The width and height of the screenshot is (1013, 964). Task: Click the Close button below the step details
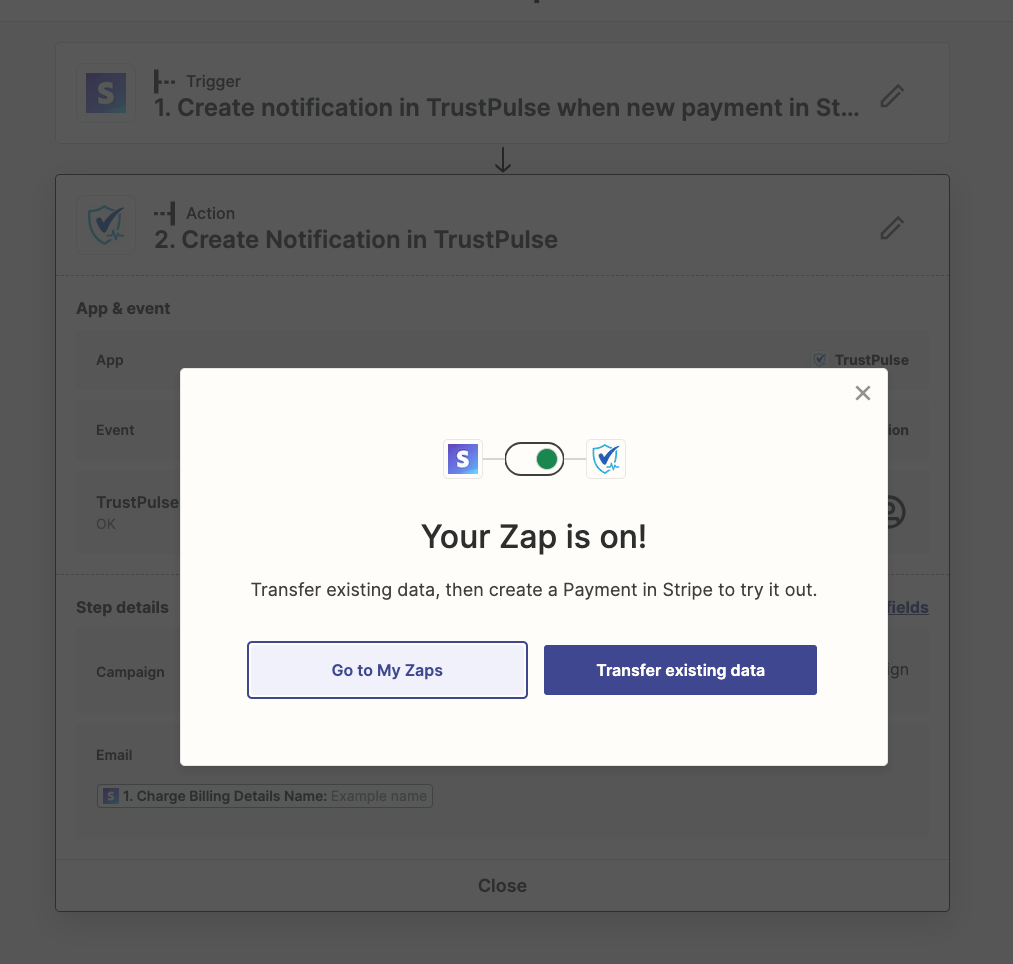pyautogui.click(x=502, y=886)
